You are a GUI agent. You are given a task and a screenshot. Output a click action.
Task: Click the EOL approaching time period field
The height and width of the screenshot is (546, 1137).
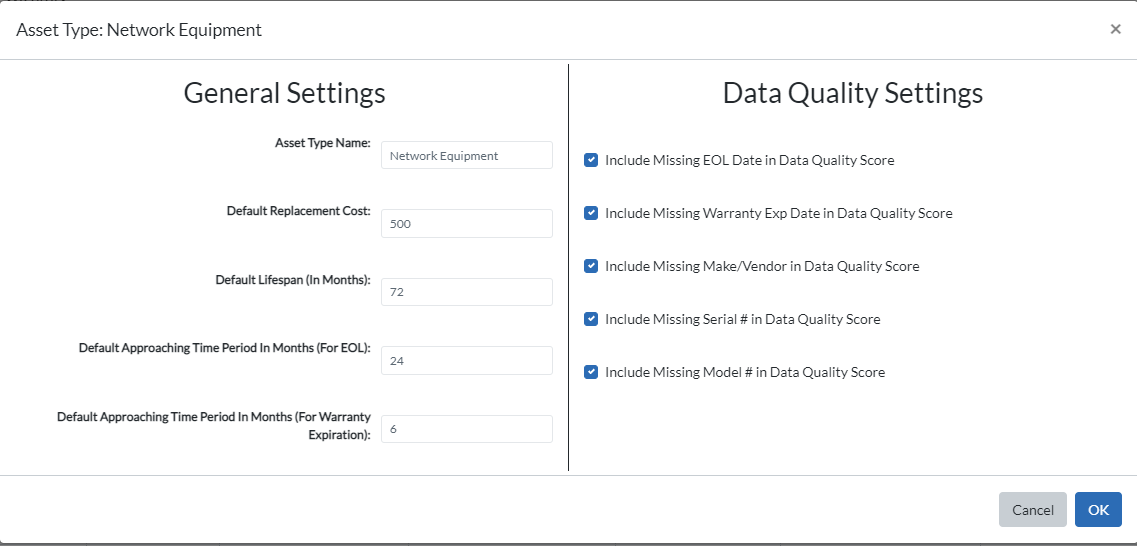click(x=467, y=360)
